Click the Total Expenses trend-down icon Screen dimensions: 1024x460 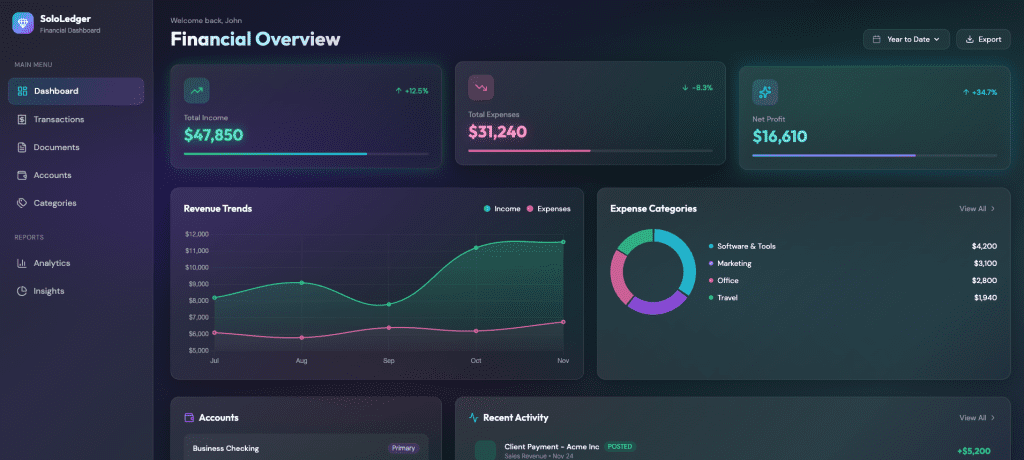[x=481, y=88]
